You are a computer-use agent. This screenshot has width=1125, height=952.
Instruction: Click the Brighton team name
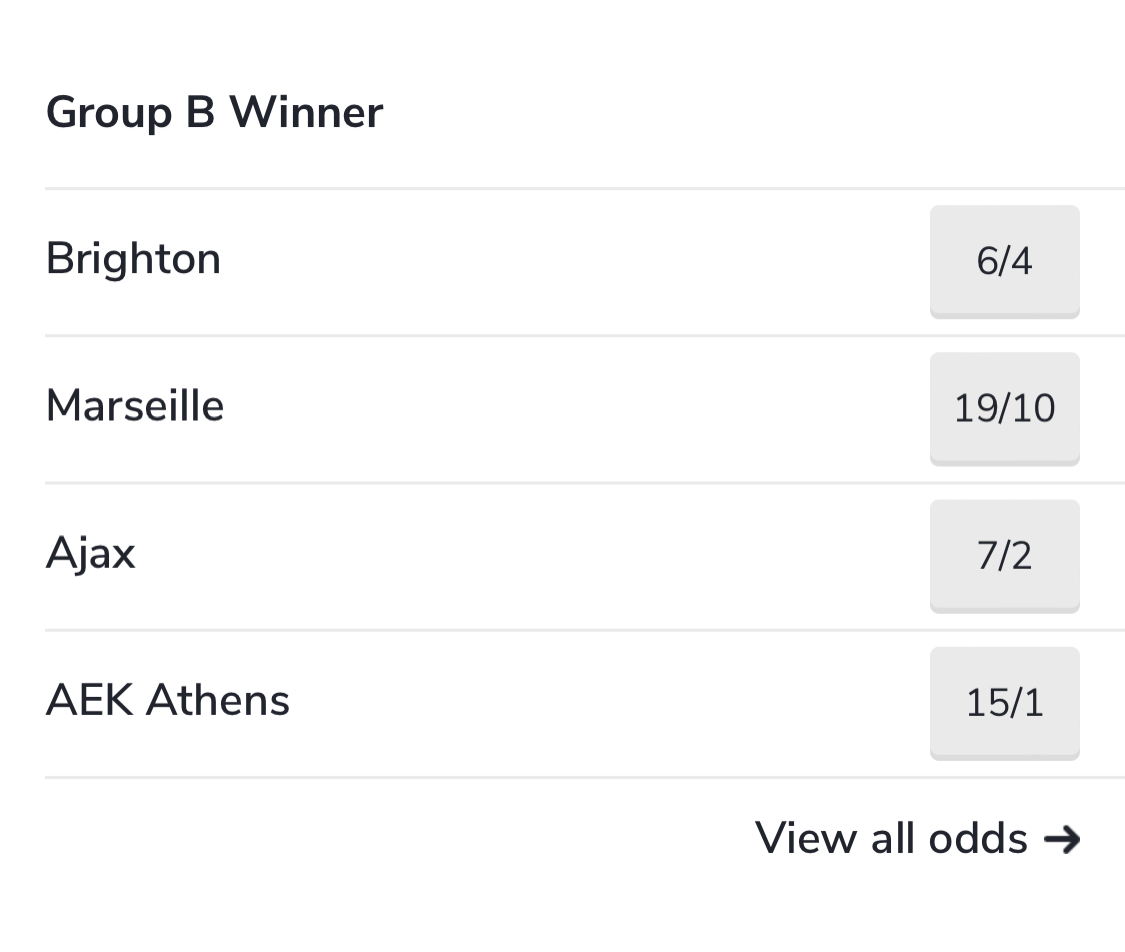[x=133, y=258]
